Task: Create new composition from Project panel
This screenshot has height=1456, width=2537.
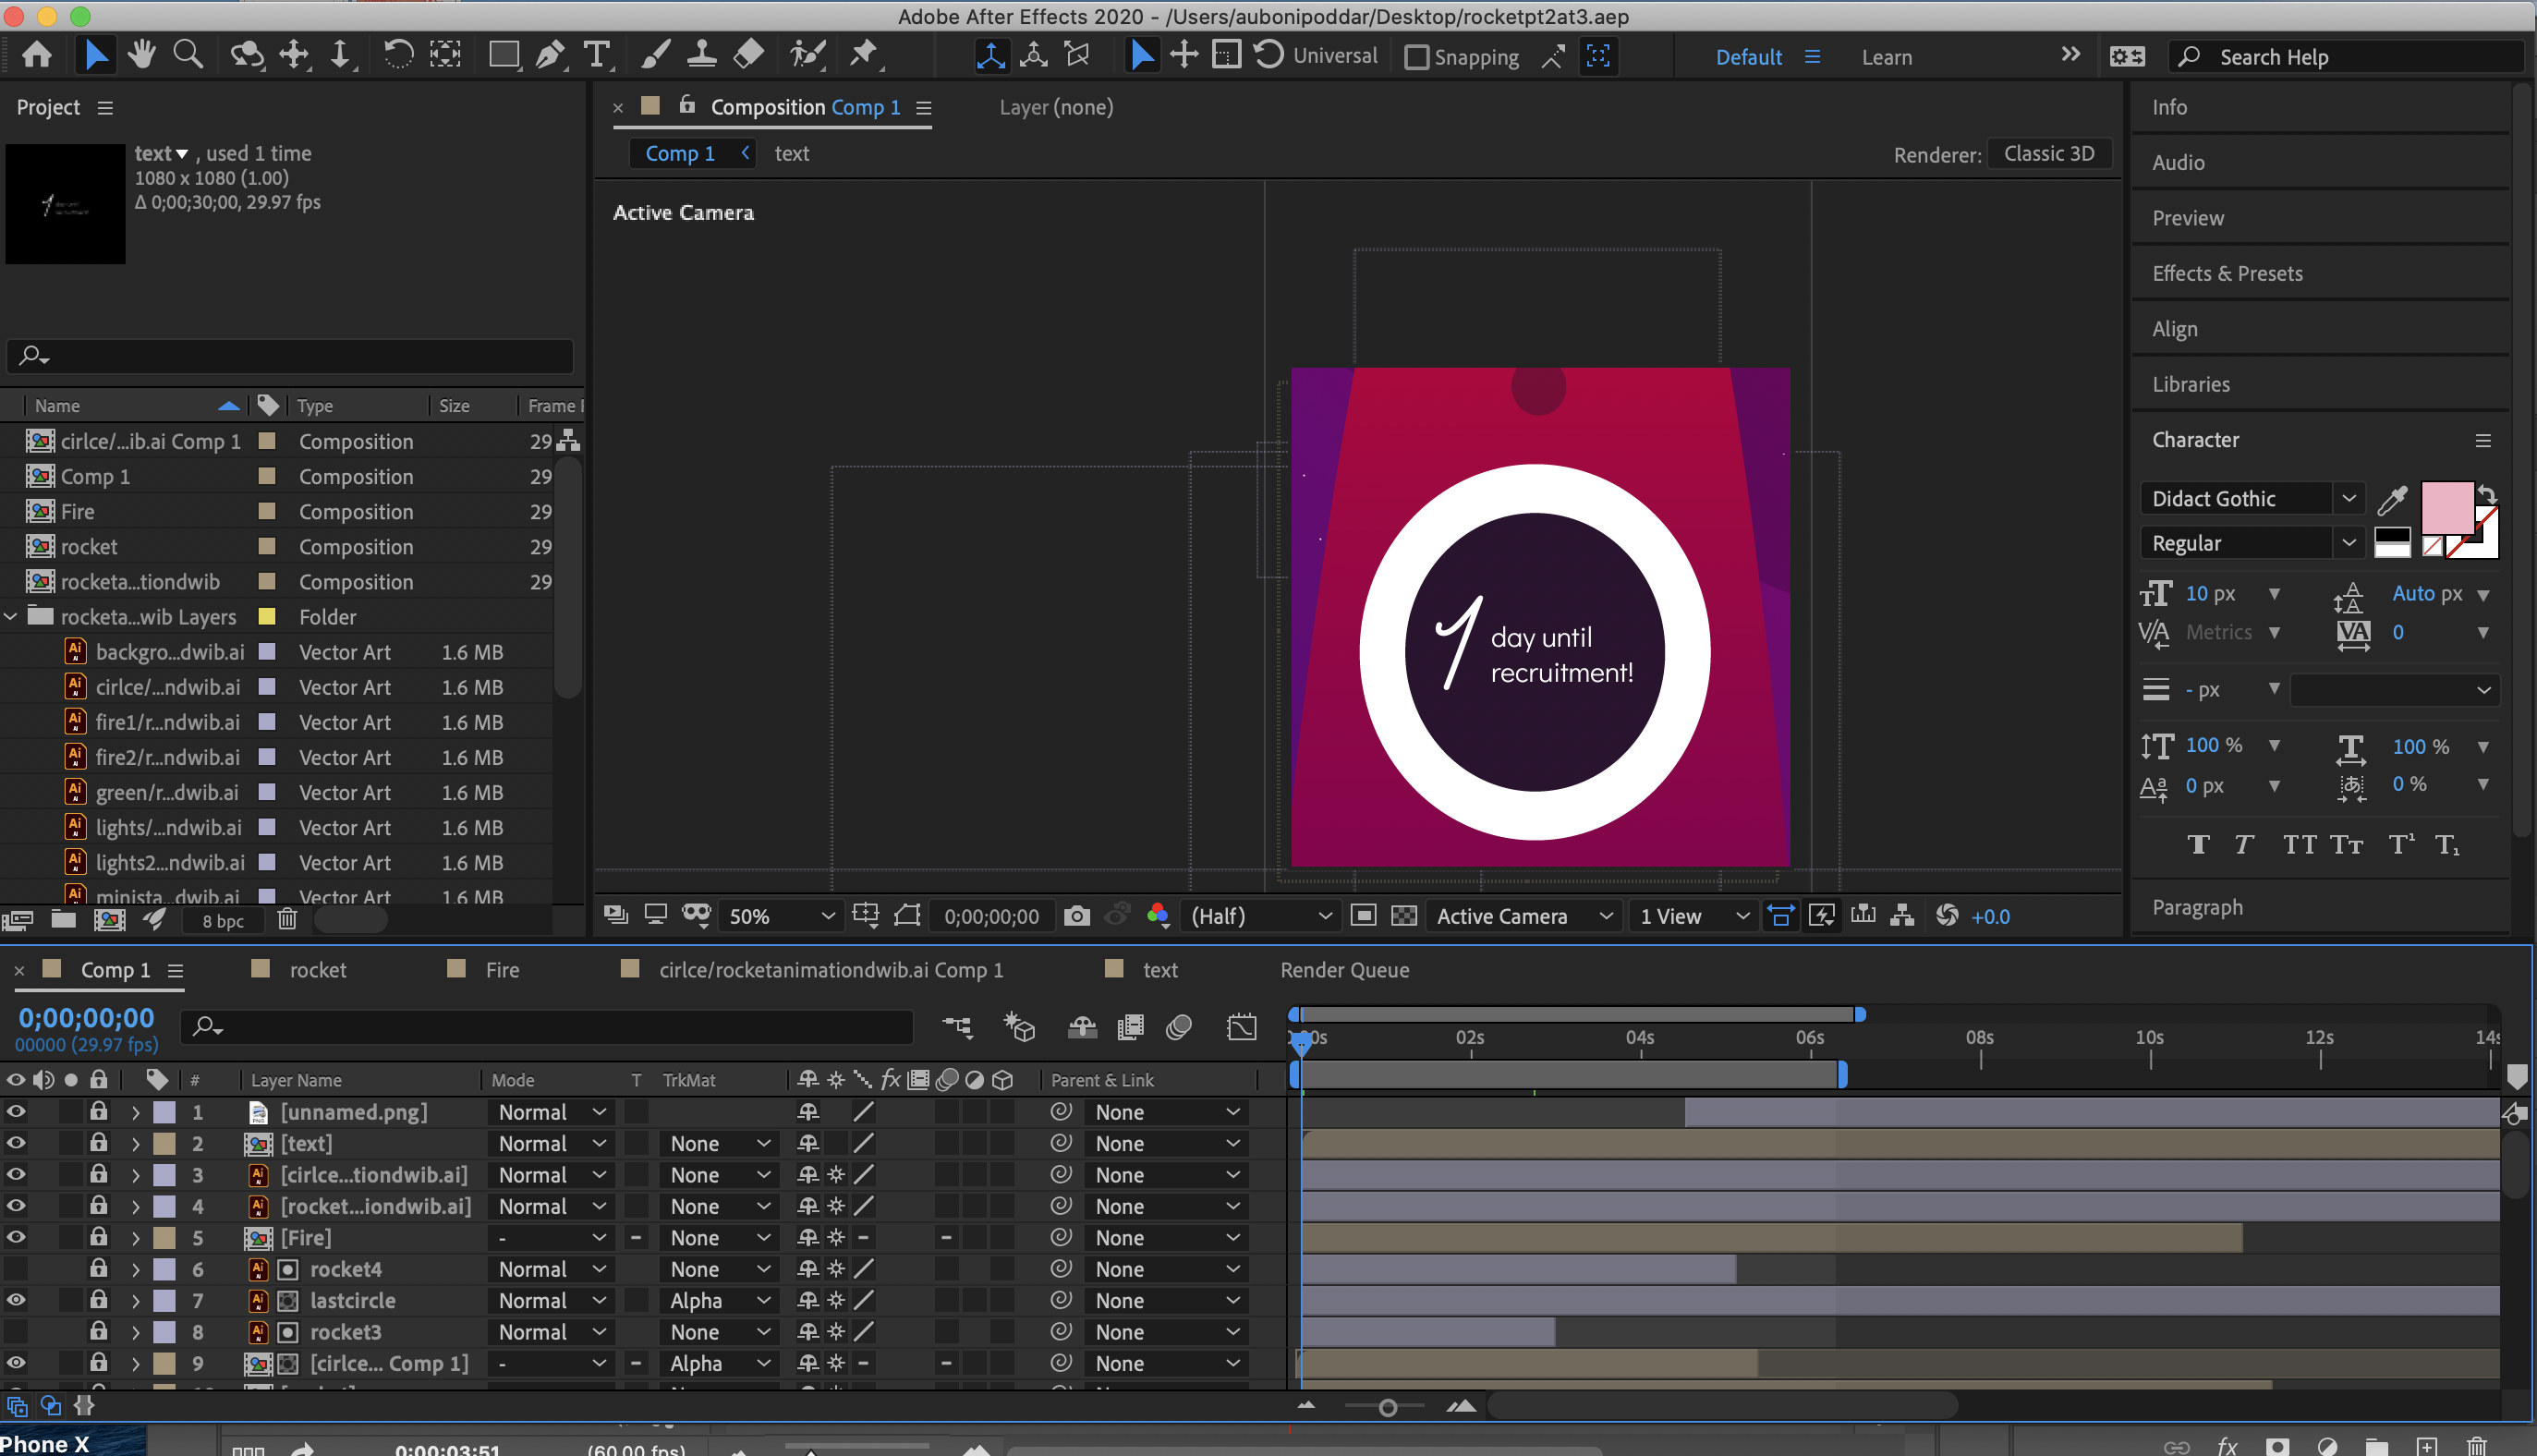Action: tap(109, 919)
